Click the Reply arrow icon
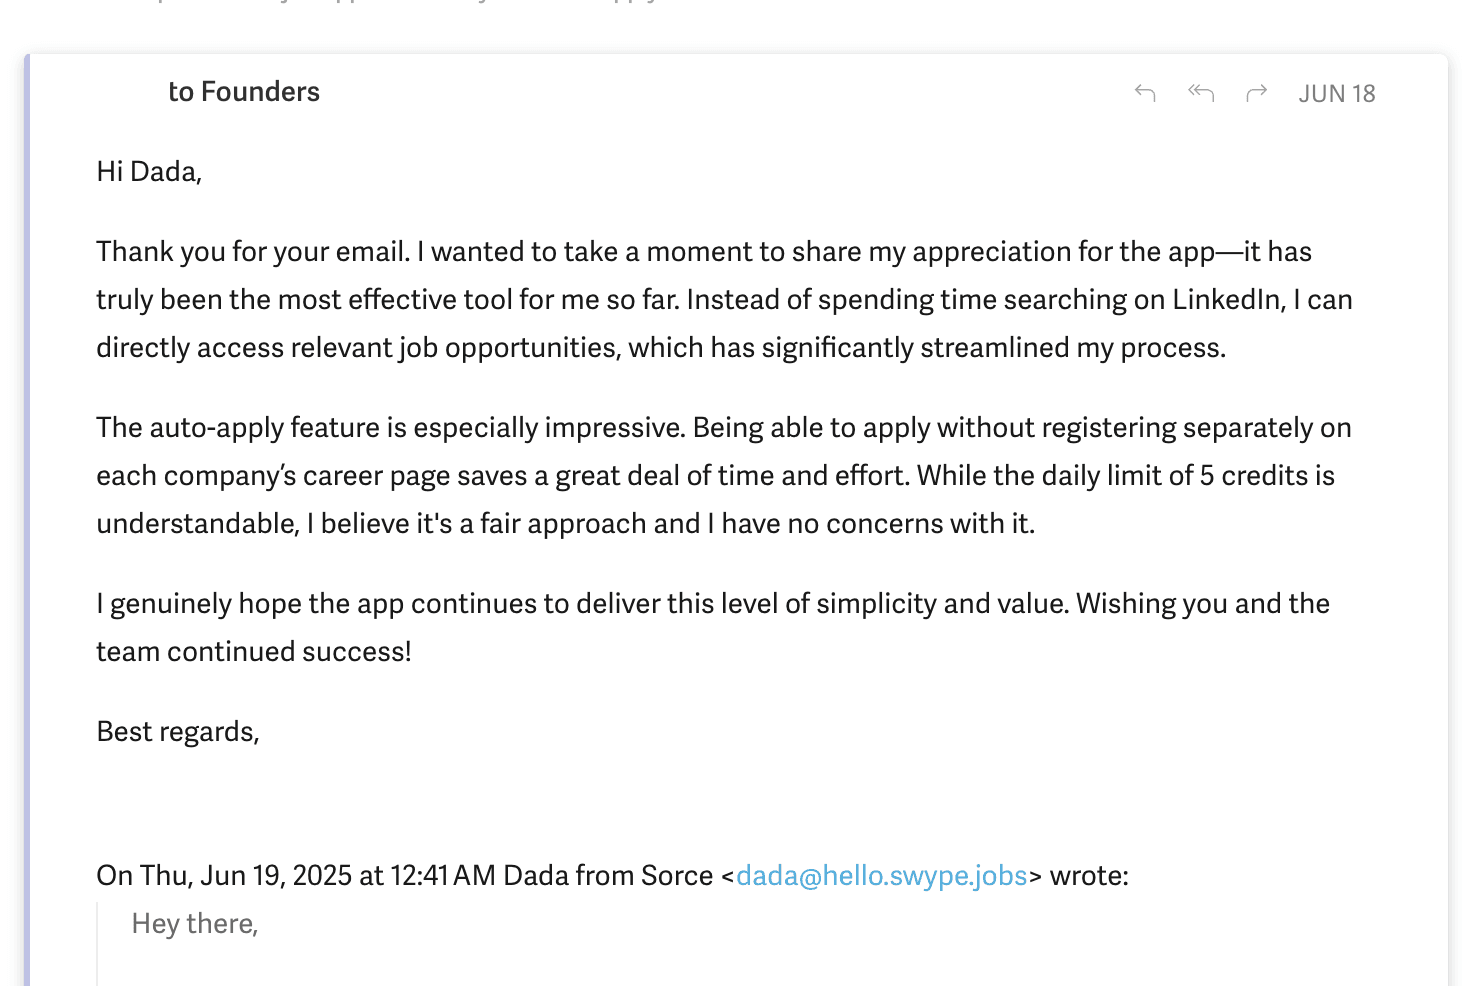The image size is (1468, 986). (x=1145, y=93)
